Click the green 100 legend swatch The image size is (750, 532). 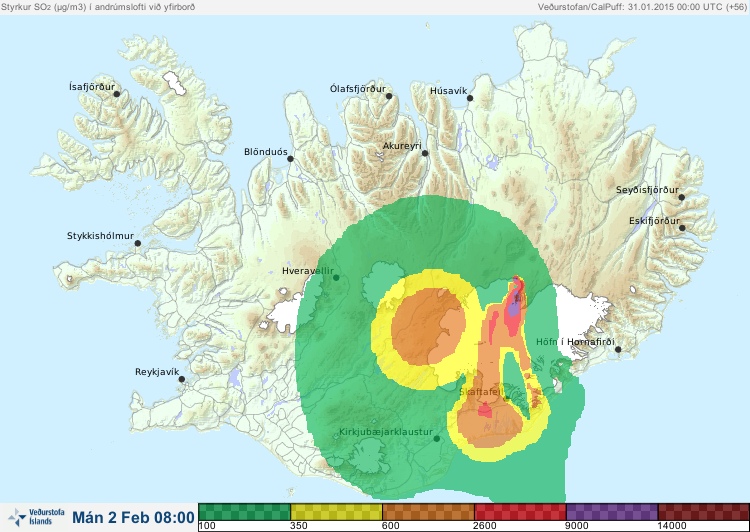[x=244, y=512]
